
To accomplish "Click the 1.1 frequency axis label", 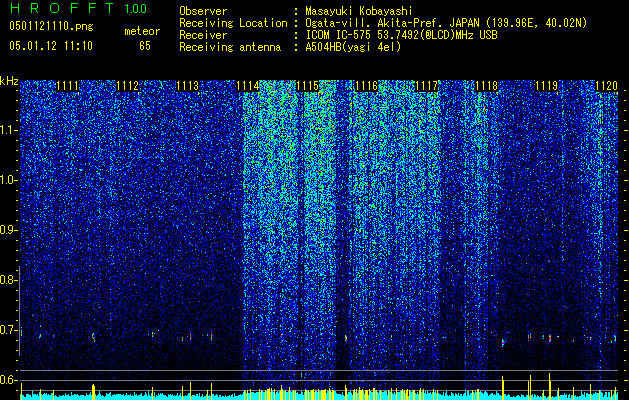I will 8,130.
